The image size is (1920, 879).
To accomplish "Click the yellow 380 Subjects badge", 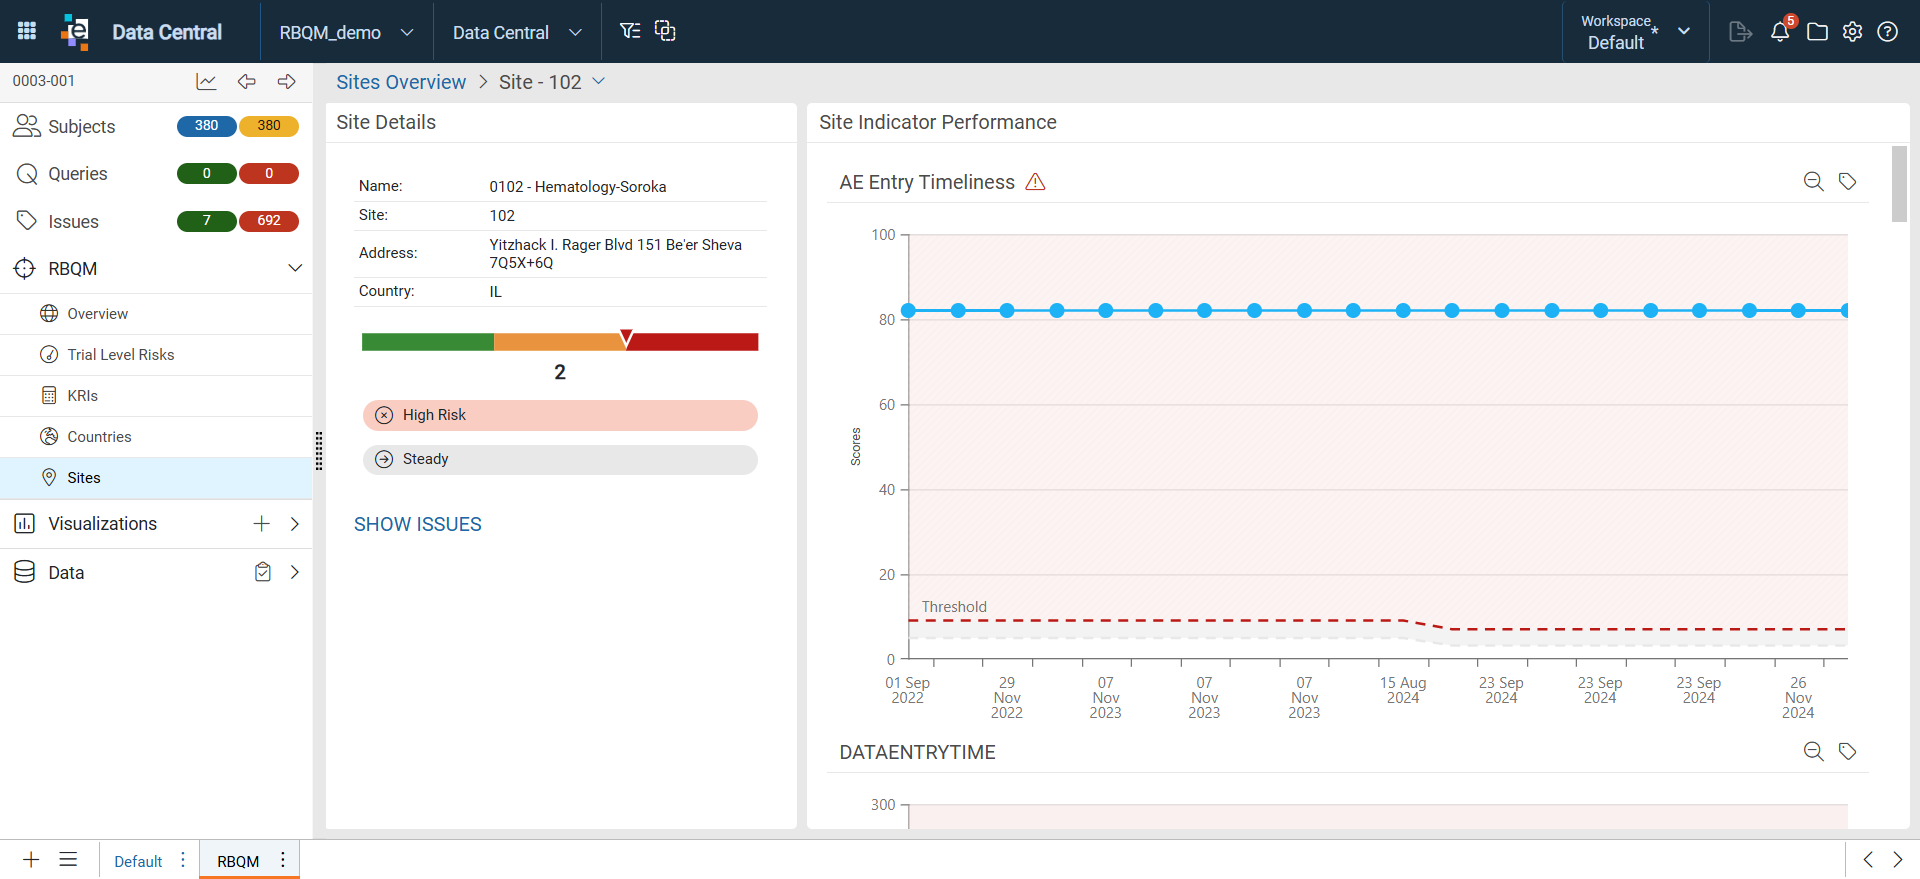I will pos(269,126).
